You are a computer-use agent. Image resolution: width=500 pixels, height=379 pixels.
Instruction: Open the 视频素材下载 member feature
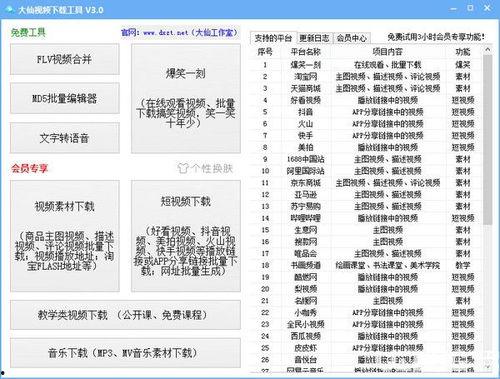(65, 236)
